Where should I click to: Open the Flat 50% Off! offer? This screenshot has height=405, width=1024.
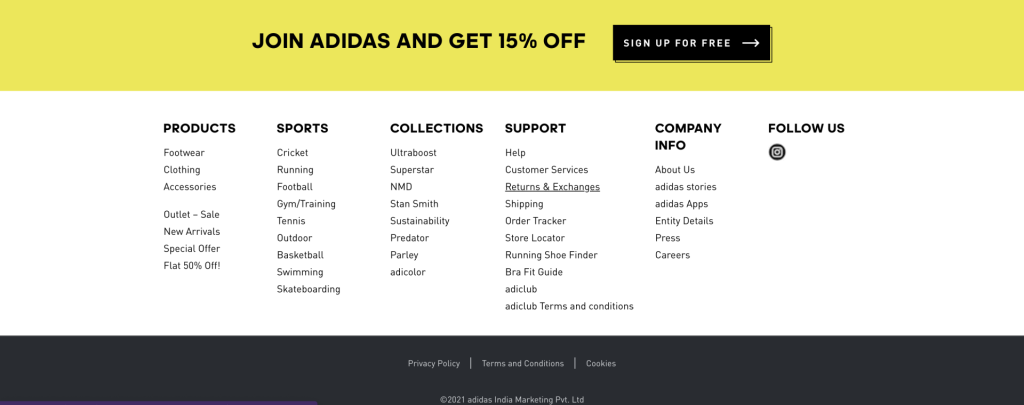pyautogui.click(x=192, y=266)
